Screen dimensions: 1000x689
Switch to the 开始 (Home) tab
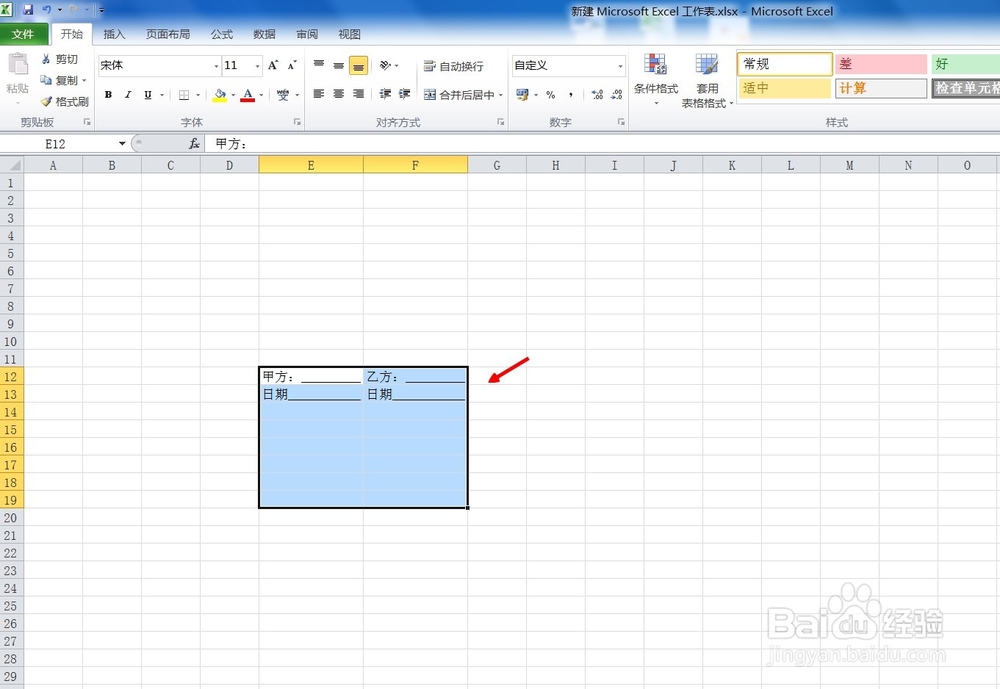[x=71, y=34]
